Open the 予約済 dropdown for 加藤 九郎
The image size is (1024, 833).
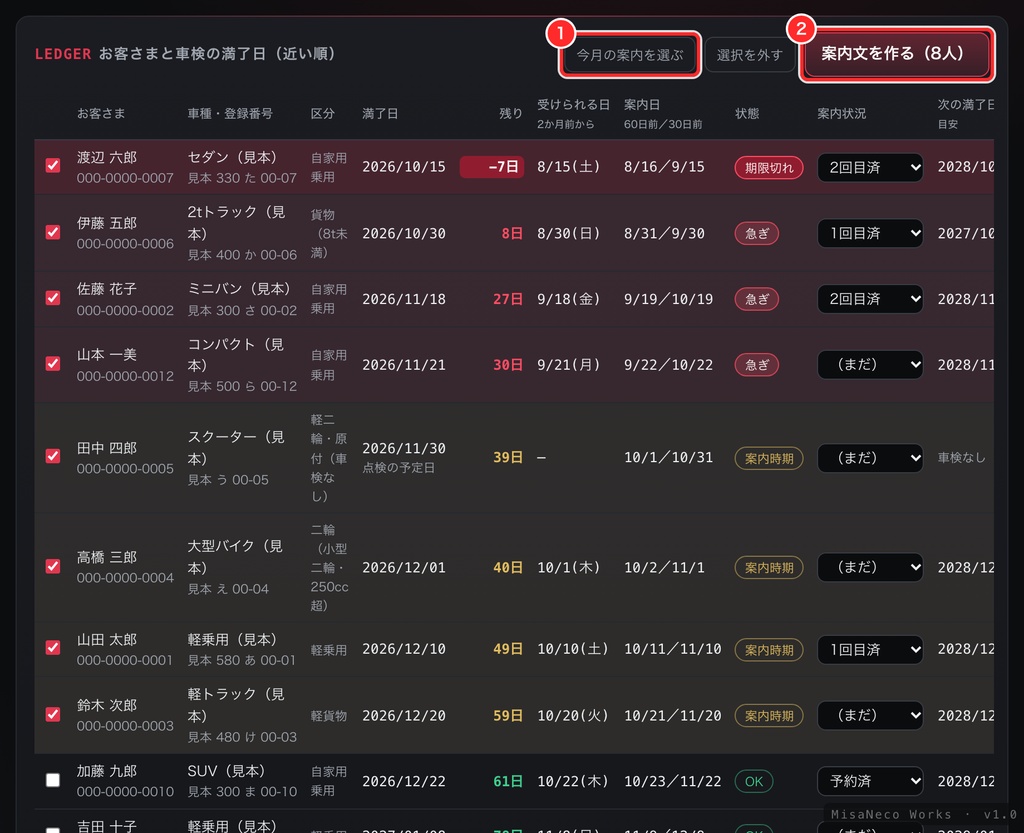pyautogui.click(x=870, y=781)
